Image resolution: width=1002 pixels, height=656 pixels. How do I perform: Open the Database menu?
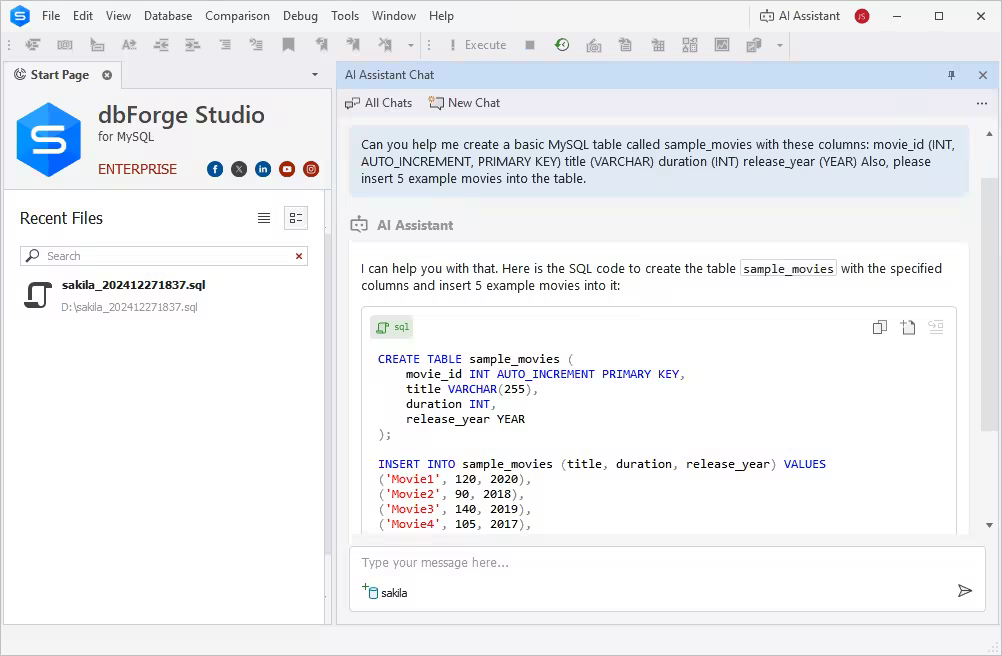[167, 15]
